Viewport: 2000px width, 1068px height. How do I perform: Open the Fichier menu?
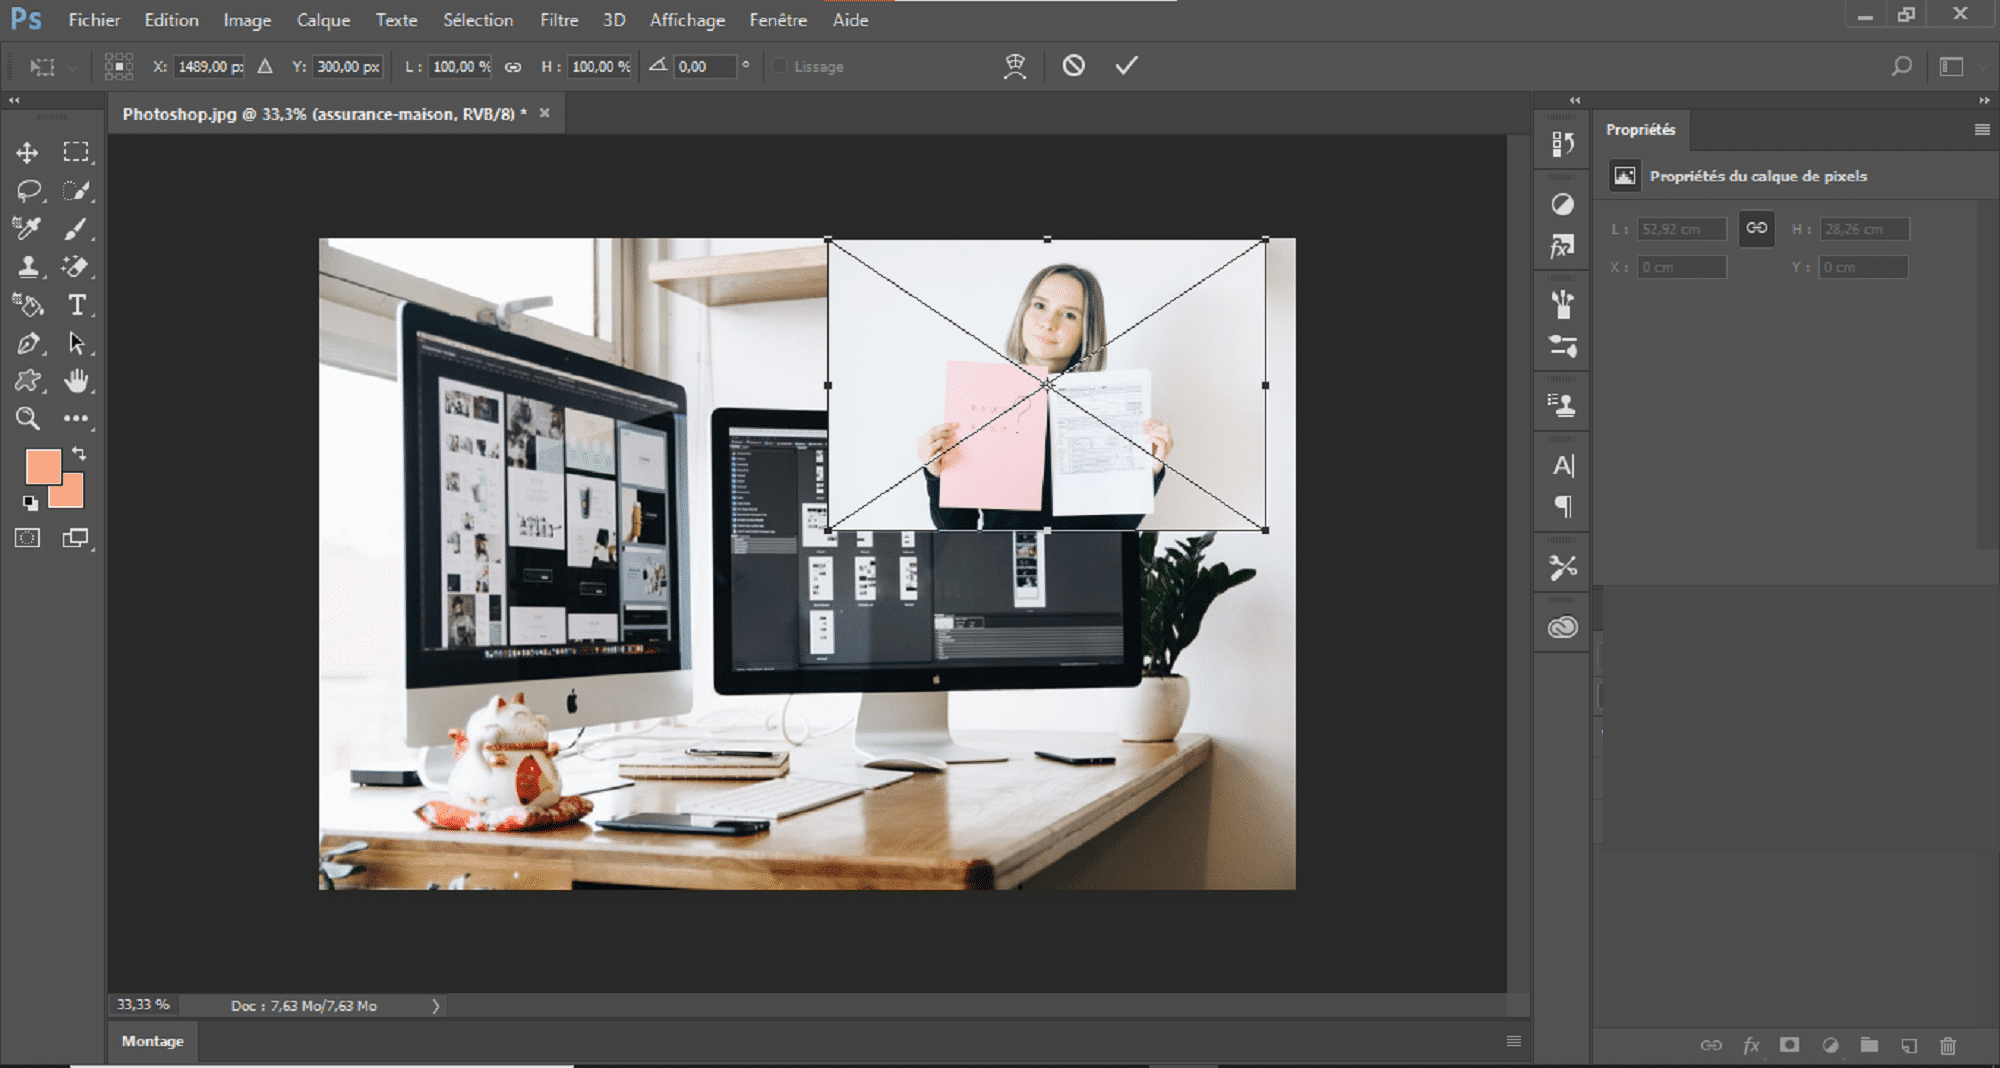[x=94, y=20]
